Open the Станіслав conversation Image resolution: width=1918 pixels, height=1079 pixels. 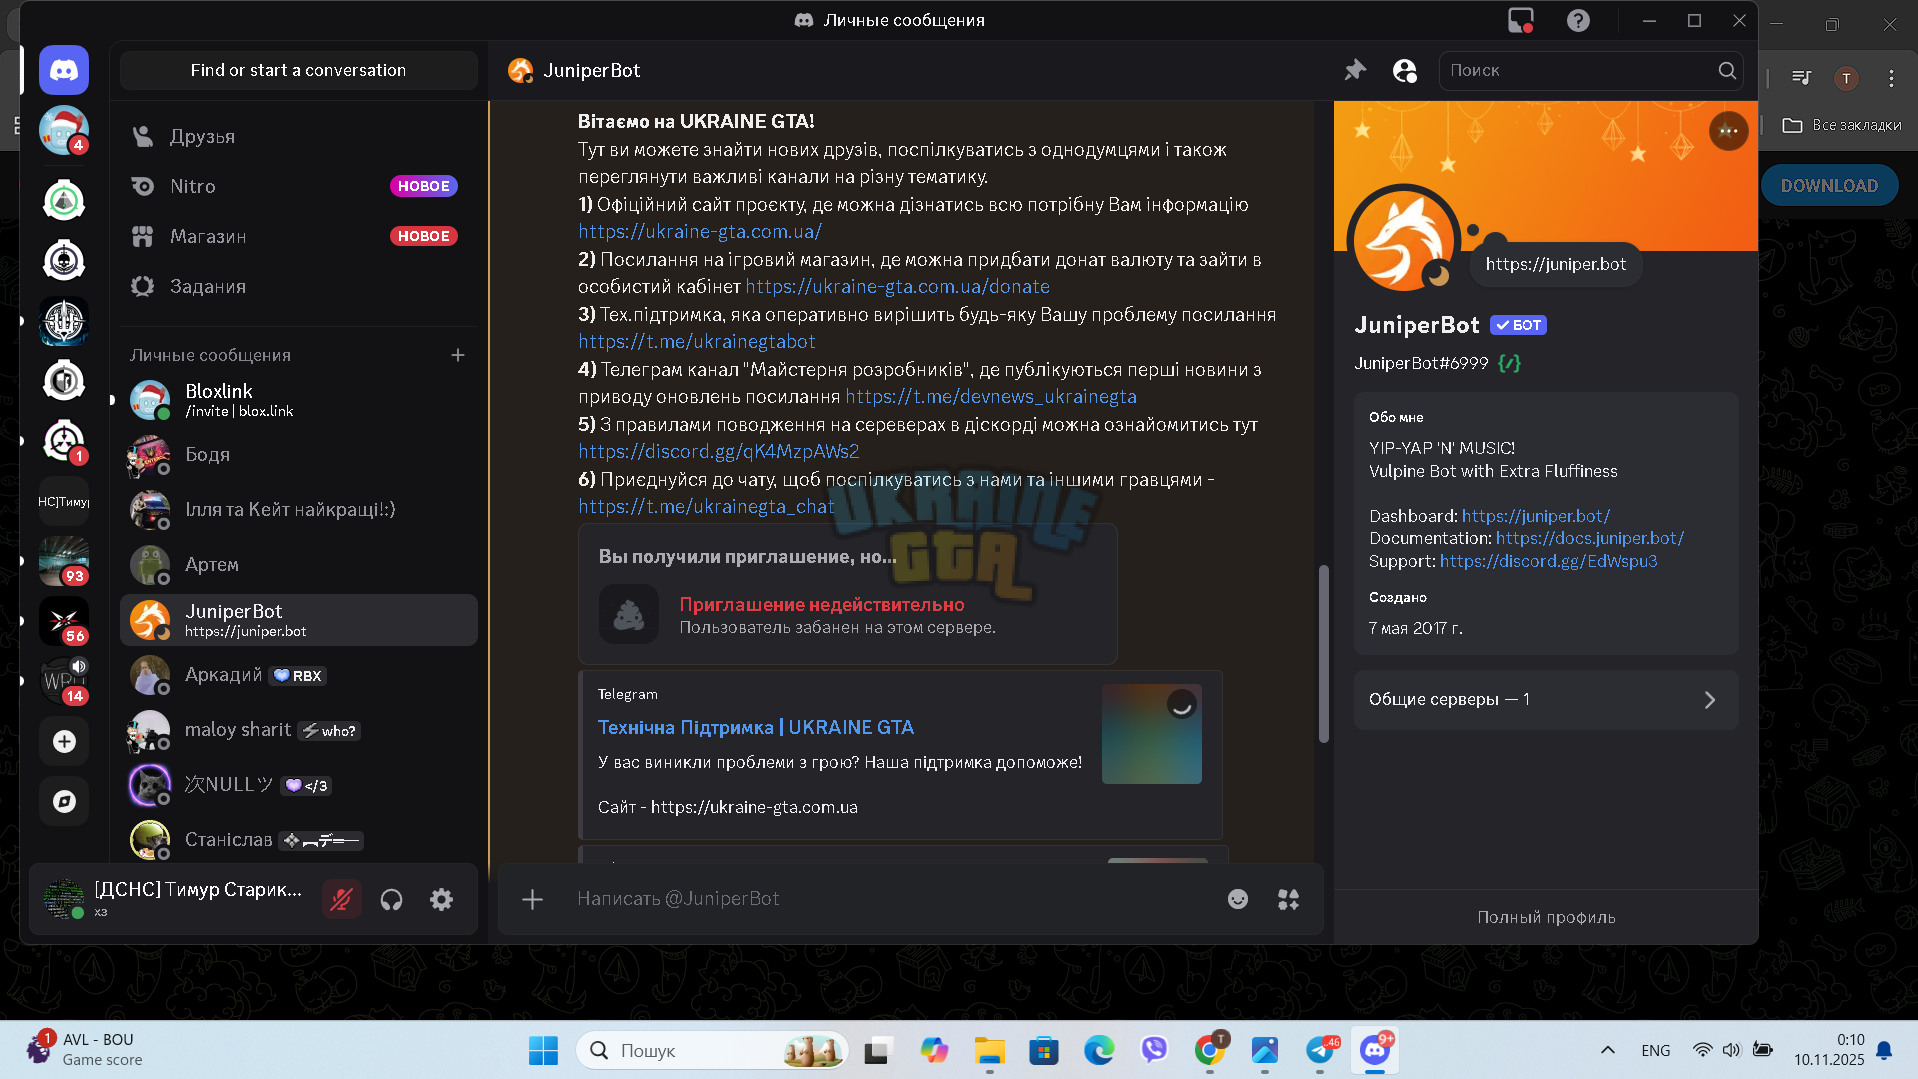pos(298,840)
